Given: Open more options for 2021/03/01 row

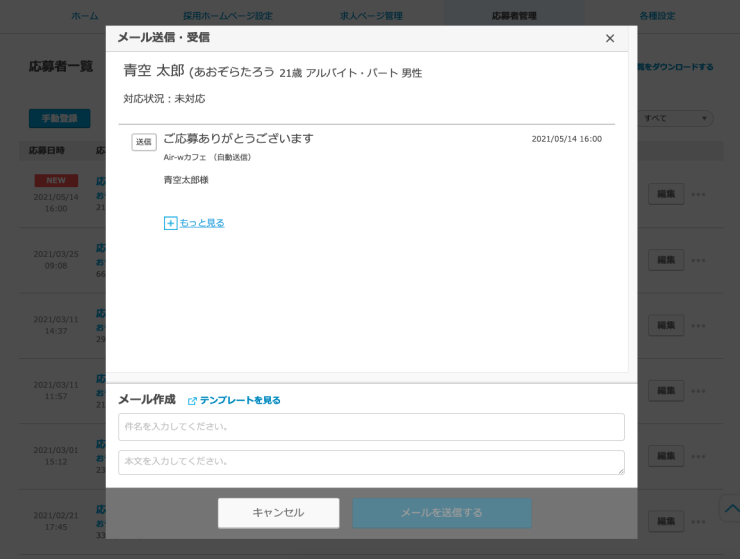Looking at the screenshot, I should point(698,456).
